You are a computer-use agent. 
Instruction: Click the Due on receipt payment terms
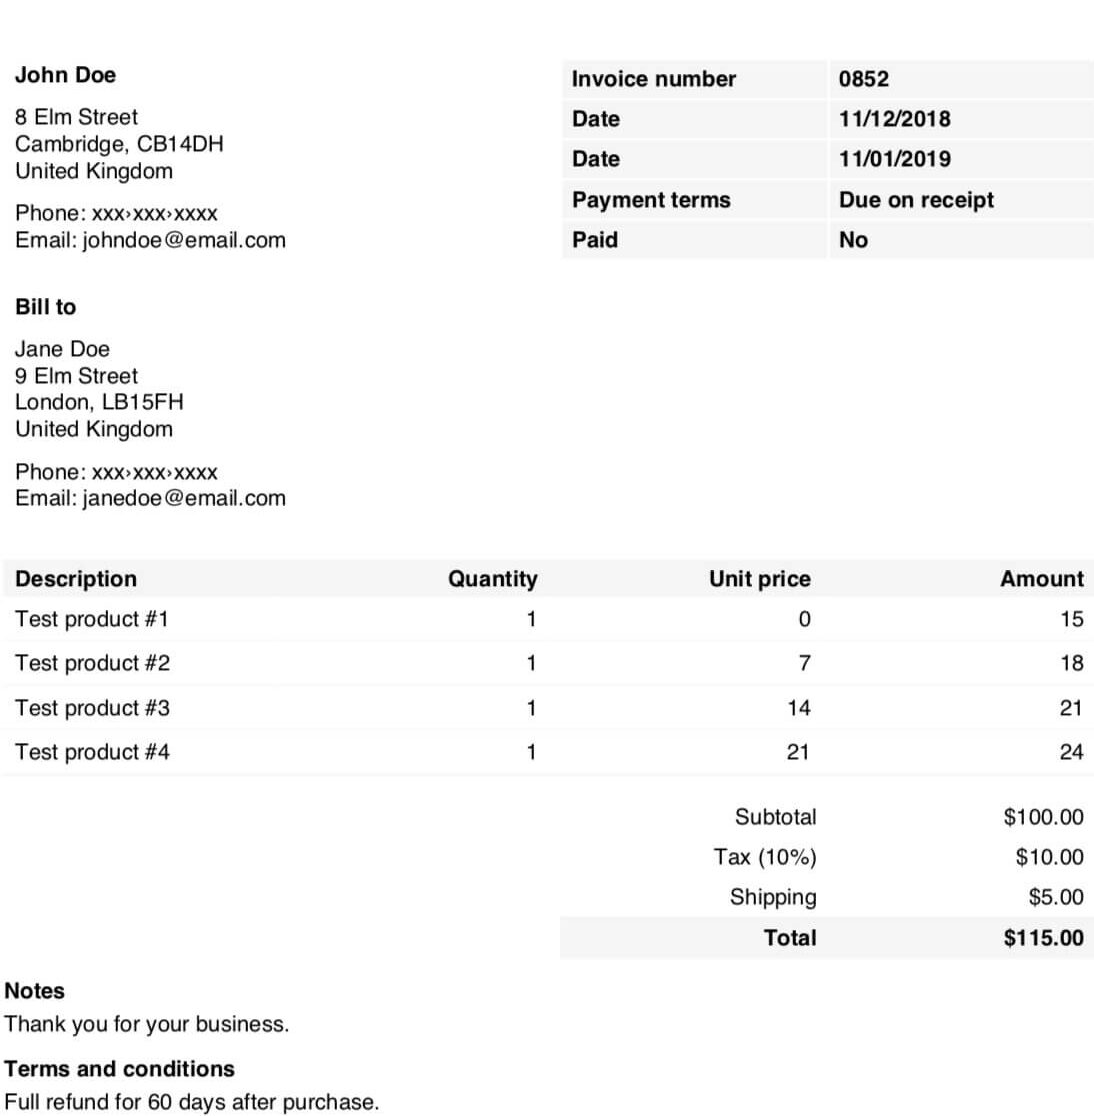(916, 200)
